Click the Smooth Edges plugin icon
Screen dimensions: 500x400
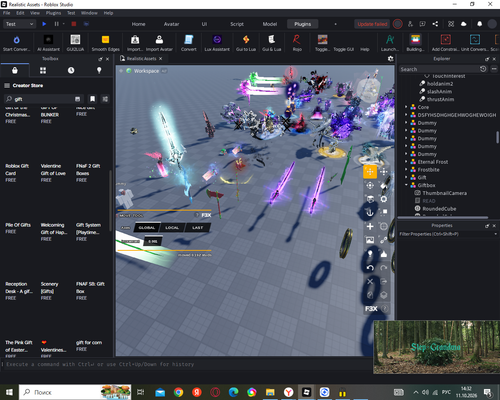105,40
